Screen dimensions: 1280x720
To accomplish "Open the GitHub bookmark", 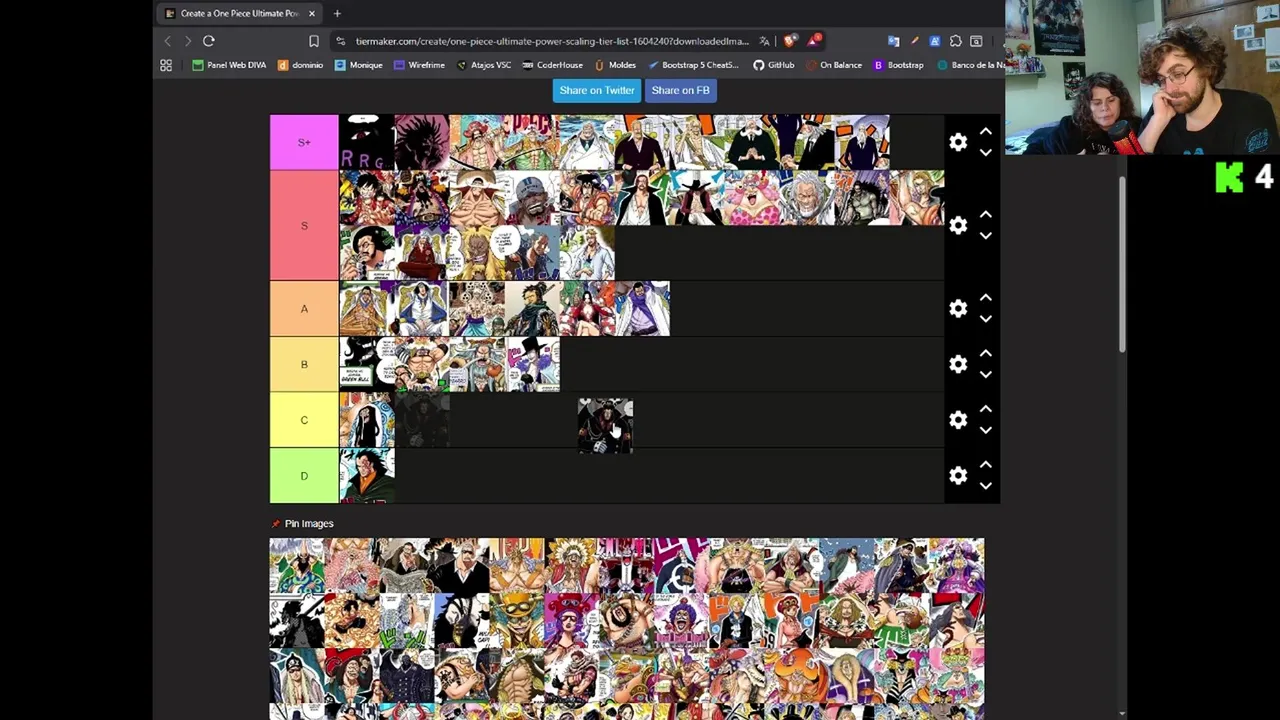I will (x=773, y=65).
